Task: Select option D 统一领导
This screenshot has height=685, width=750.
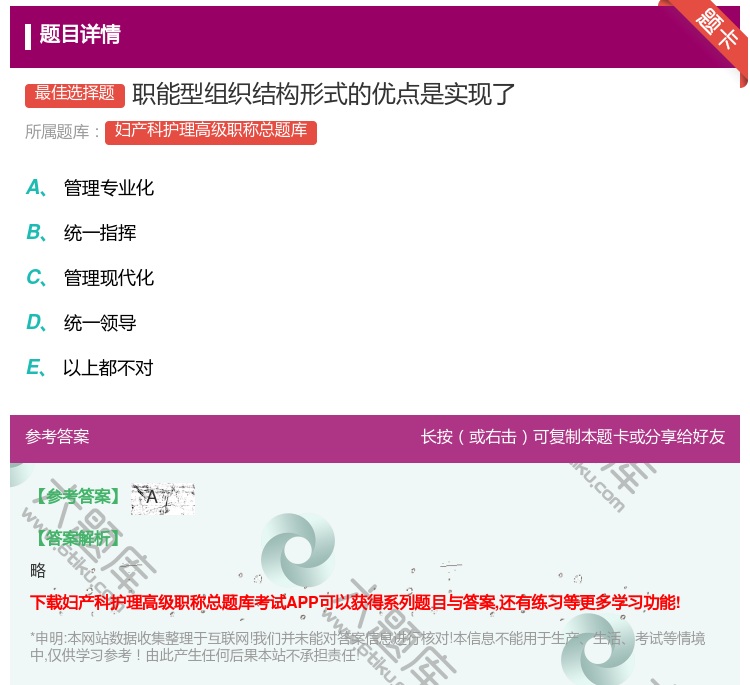Action: point(81,323)
